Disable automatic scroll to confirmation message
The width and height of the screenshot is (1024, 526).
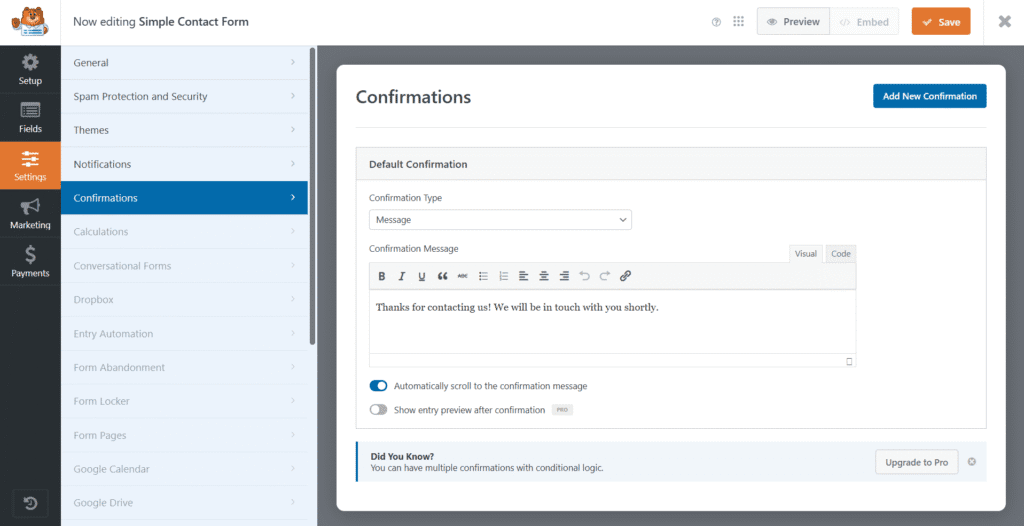378,386
